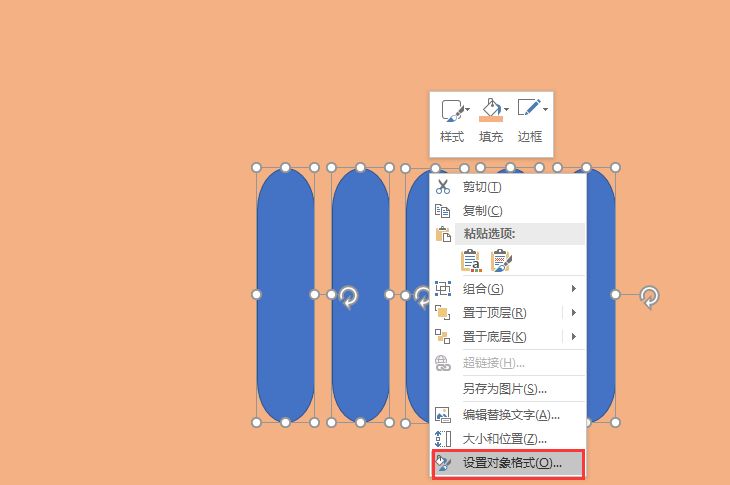Open the Group (组合) submenu arrow

pyautogui.click(x=574, y=289)
